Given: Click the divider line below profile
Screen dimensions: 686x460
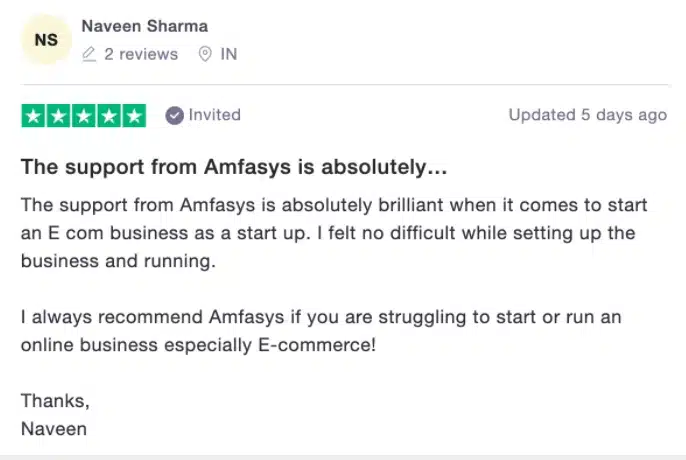Looking at the screenshot, I should tap(345, 84).
